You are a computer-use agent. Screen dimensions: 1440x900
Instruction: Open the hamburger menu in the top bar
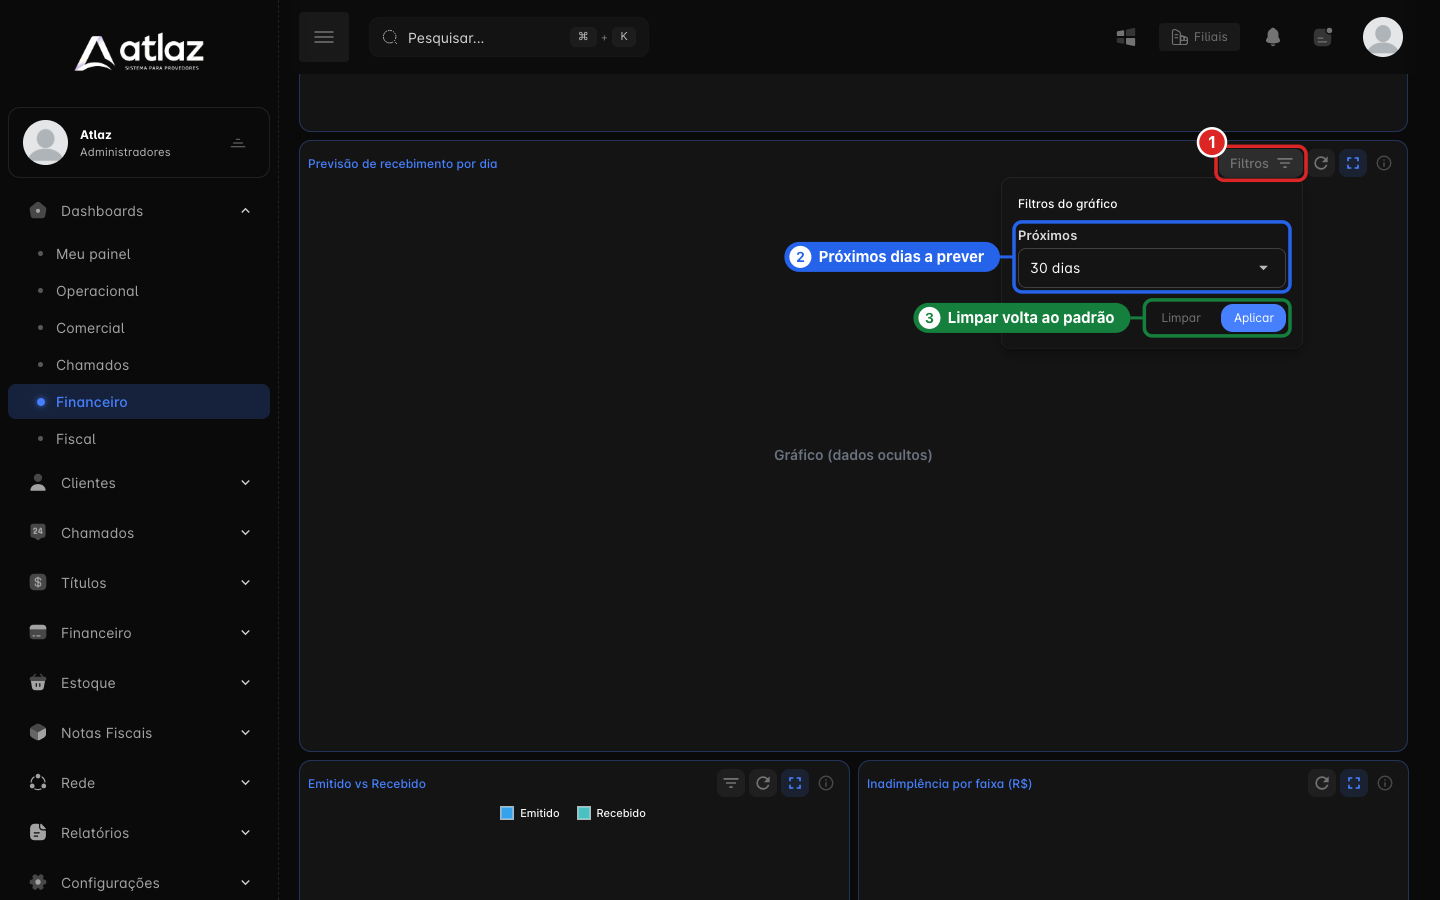pos(324,37)
